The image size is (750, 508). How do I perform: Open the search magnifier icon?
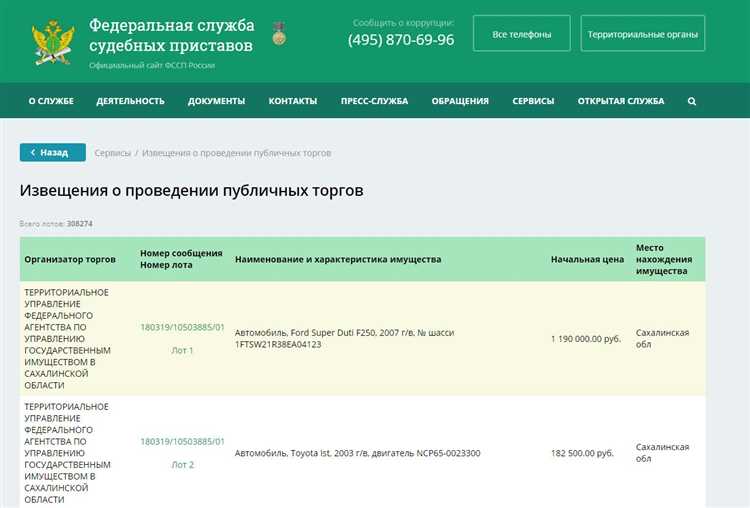tap(692, 101)
